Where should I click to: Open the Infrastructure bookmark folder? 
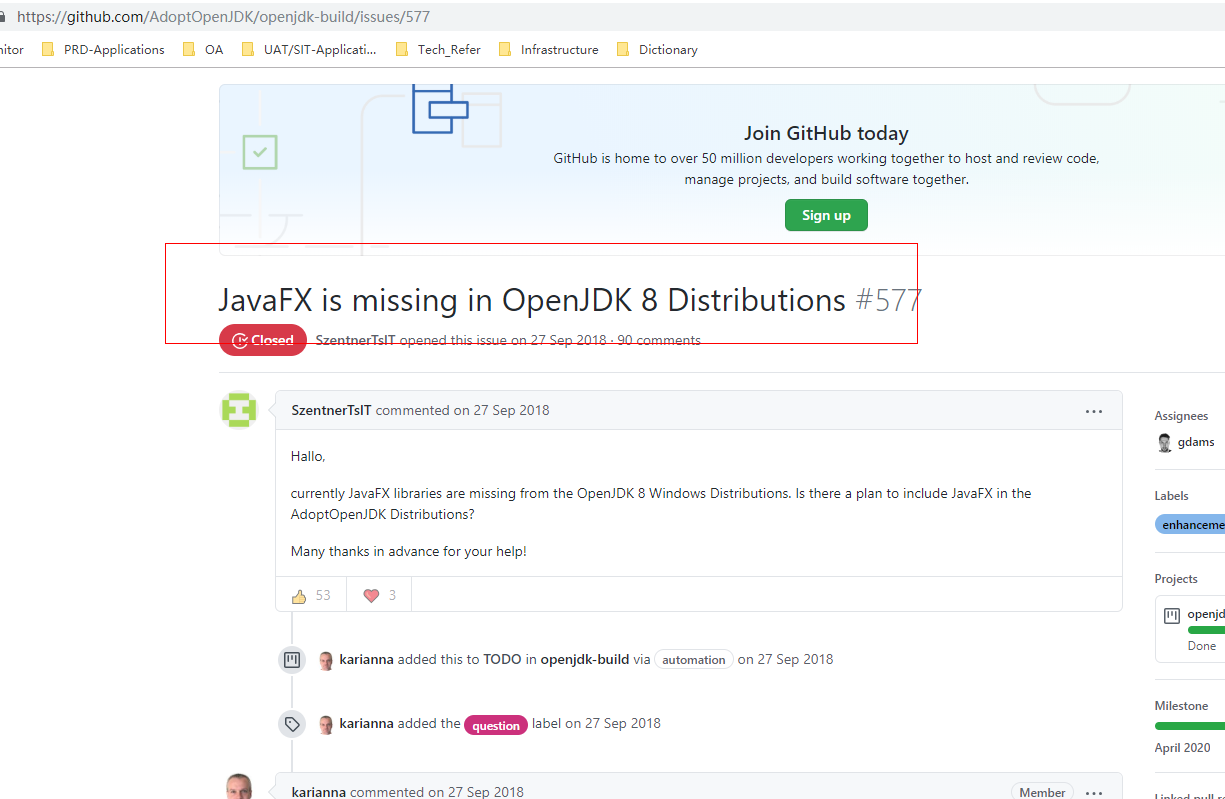click(x=548, y=49)
